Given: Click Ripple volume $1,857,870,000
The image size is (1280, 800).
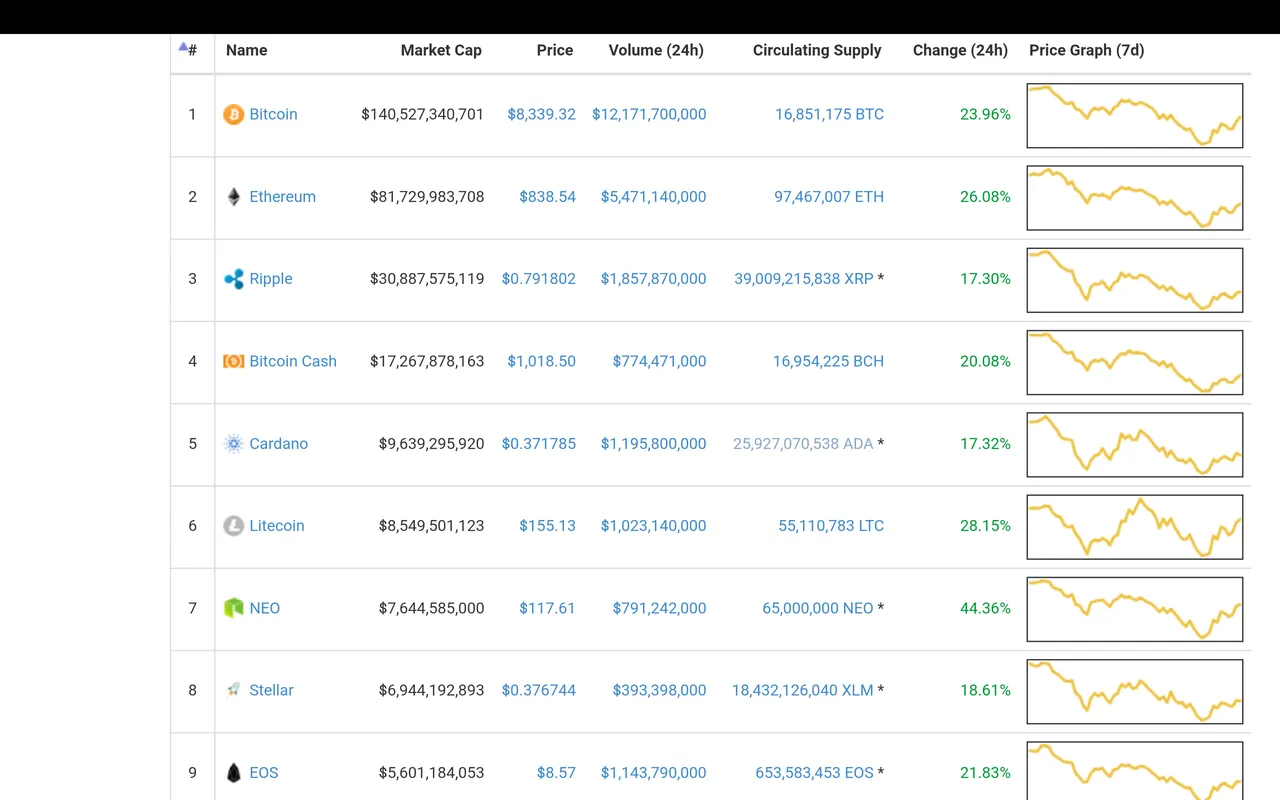Looking at the screenshot, I should click(x=653, y=279).
